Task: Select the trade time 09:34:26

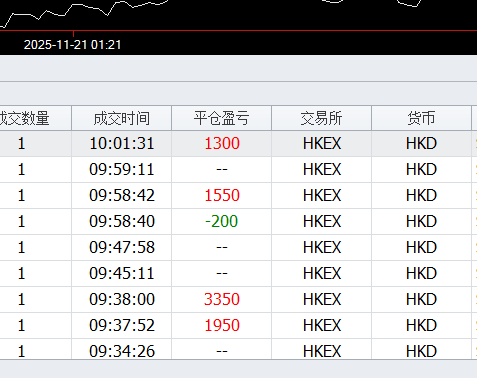Action: point(122,351)
